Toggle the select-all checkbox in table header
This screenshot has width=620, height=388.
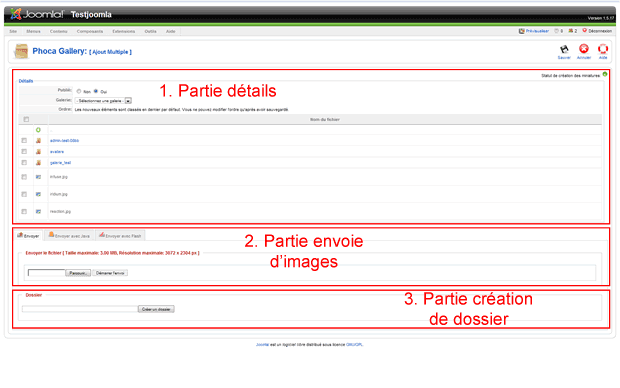pyautogui.click(x=26, y=119)
